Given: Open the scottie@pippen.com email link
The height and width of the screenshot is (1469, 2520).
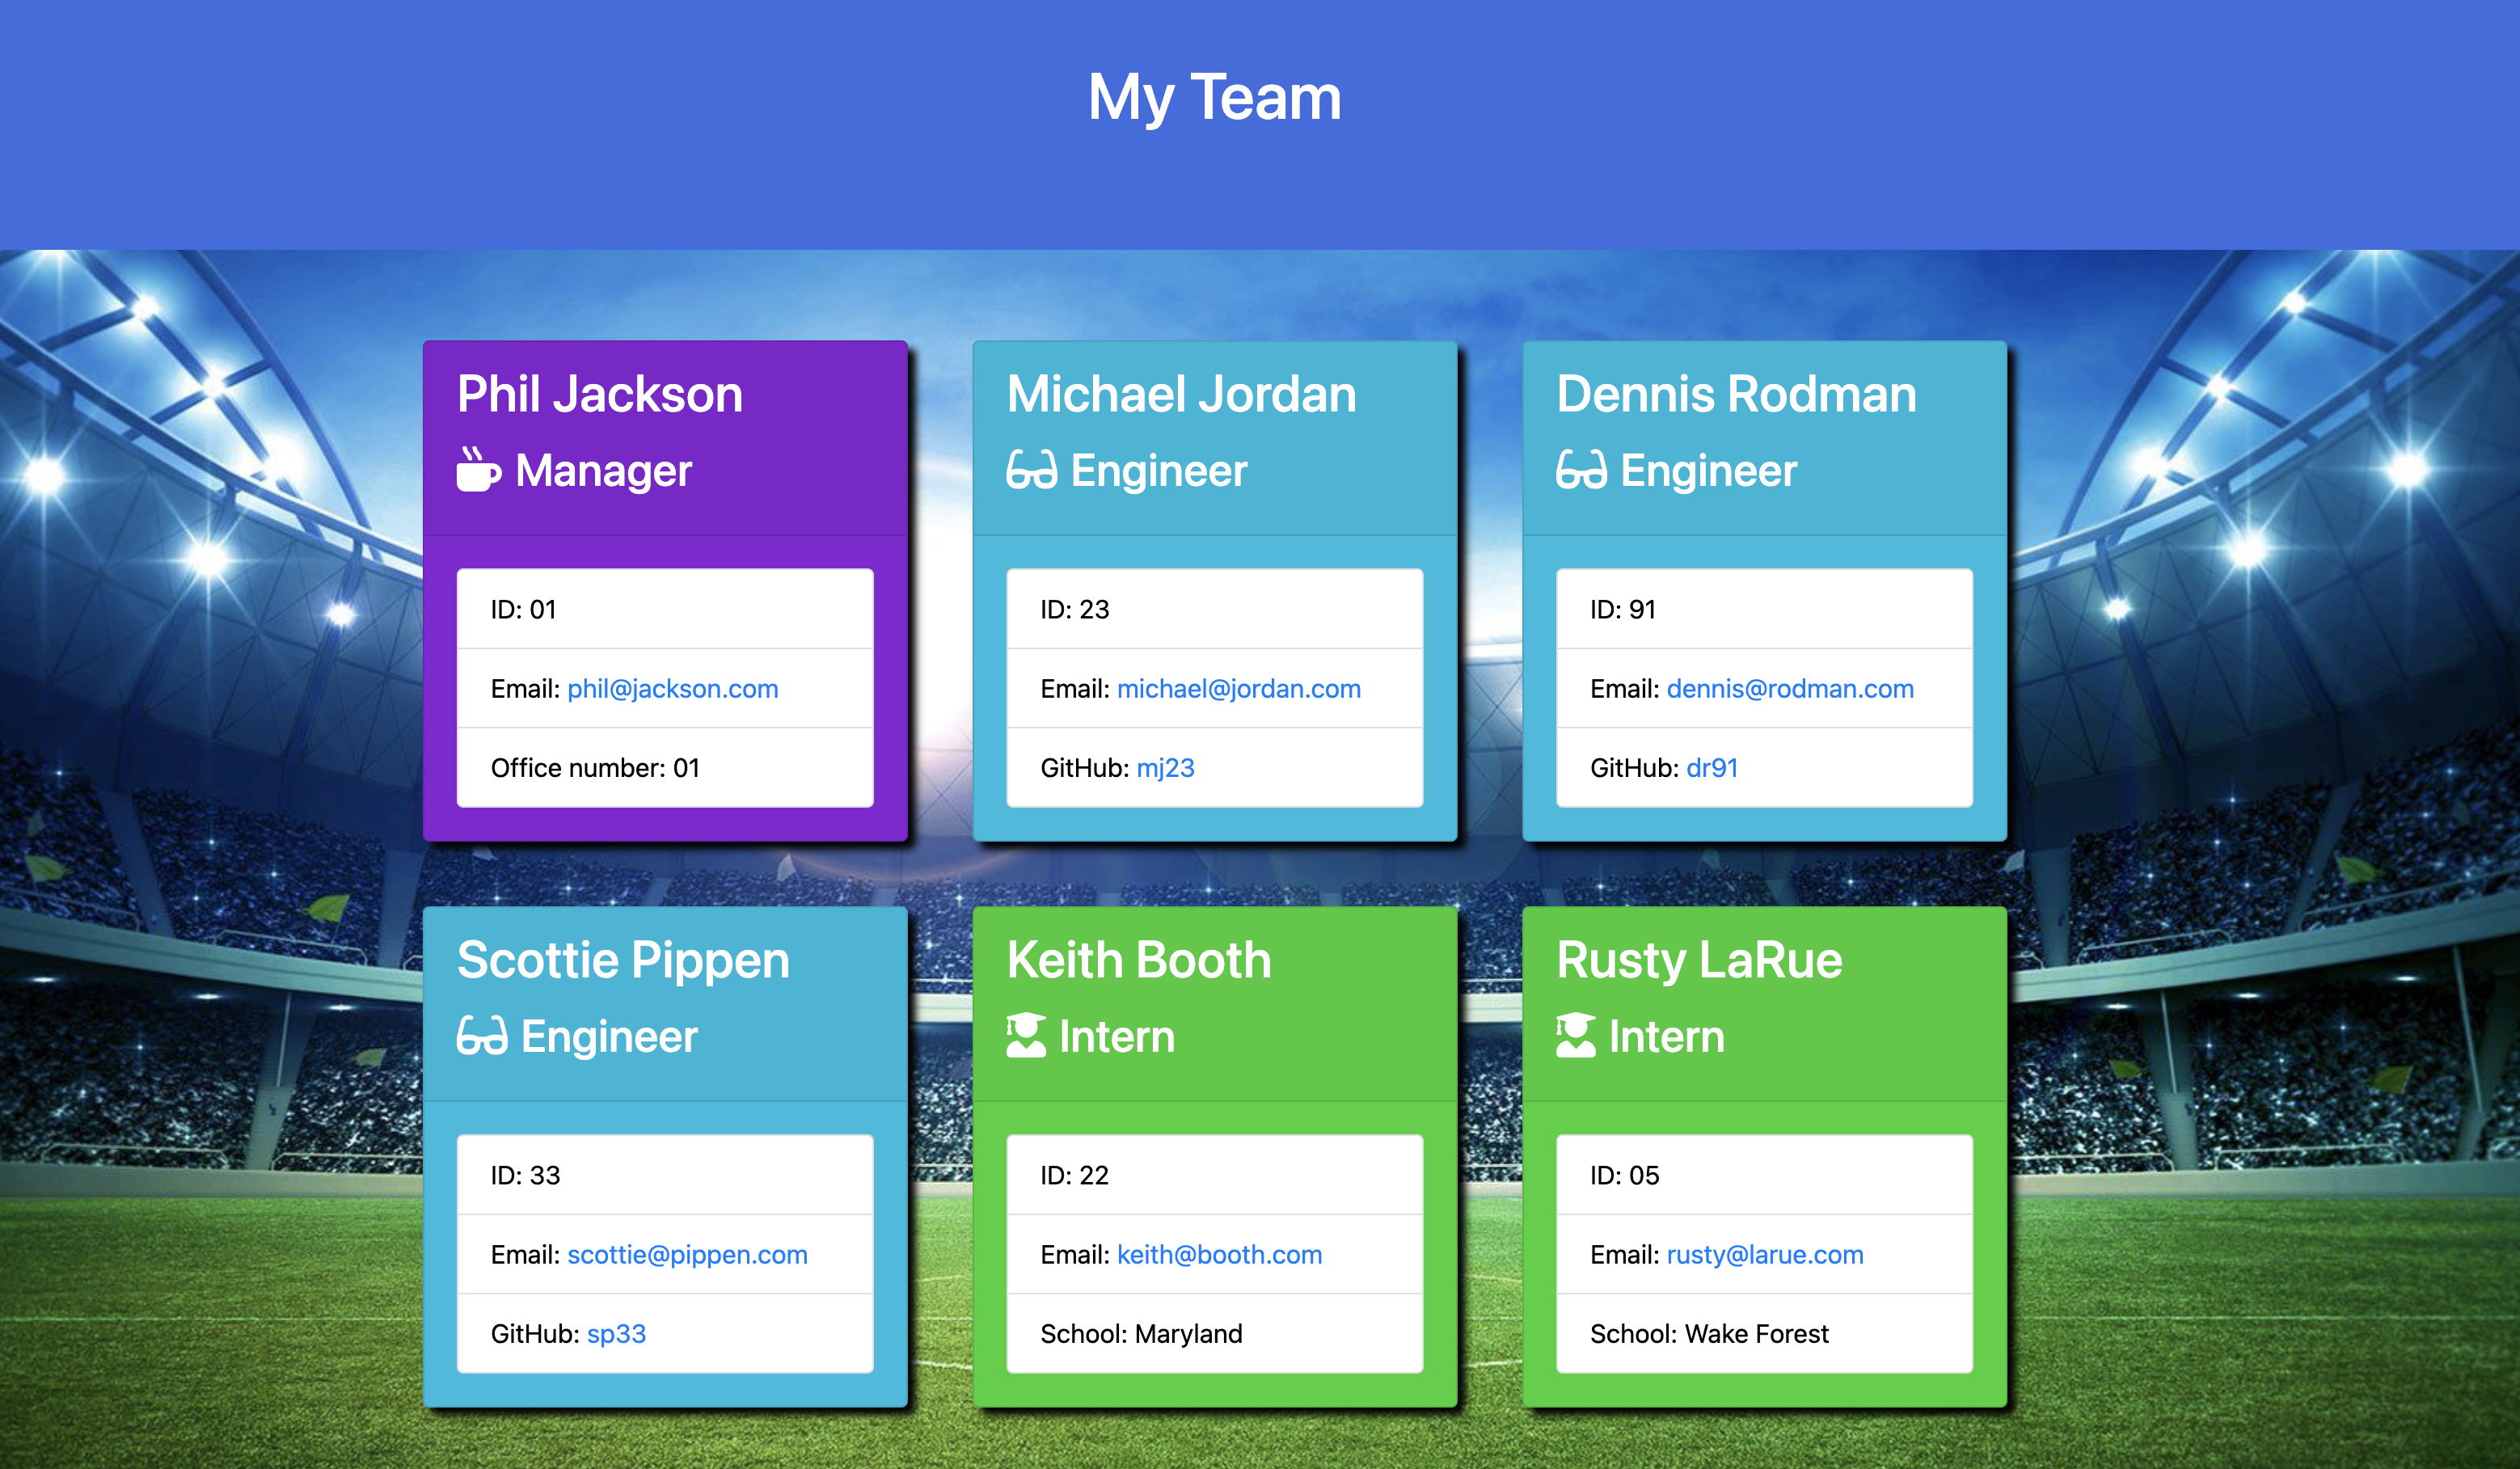Looking at the screenshot, I should pos(687,1255).
